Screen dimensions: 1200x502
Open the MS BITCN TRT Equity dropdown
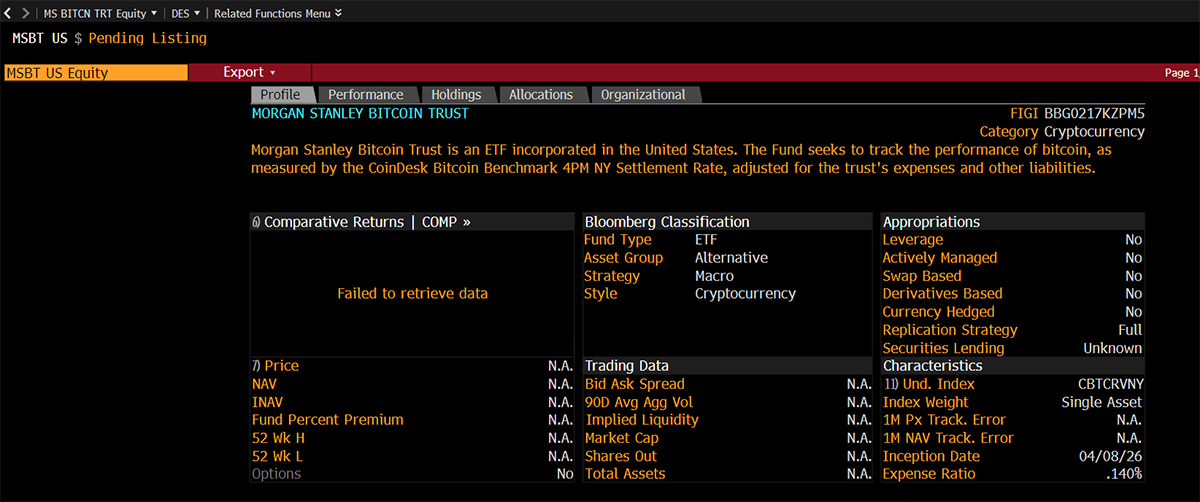(x=100, y=13)
